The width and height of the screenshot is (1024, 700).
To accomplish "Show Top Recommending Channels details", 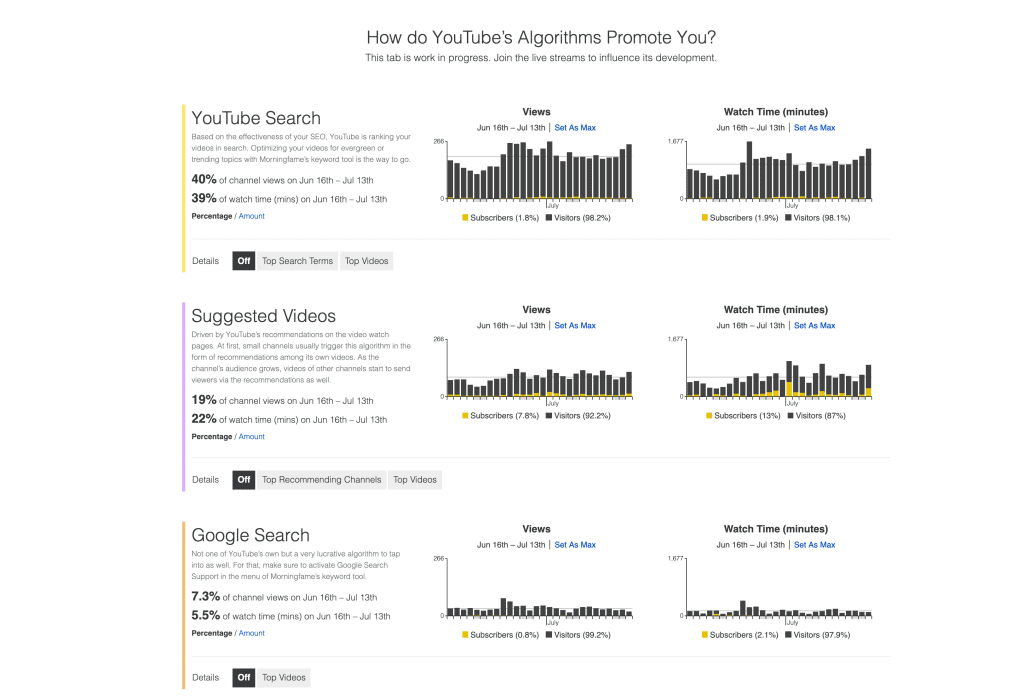I will [321, 479].
